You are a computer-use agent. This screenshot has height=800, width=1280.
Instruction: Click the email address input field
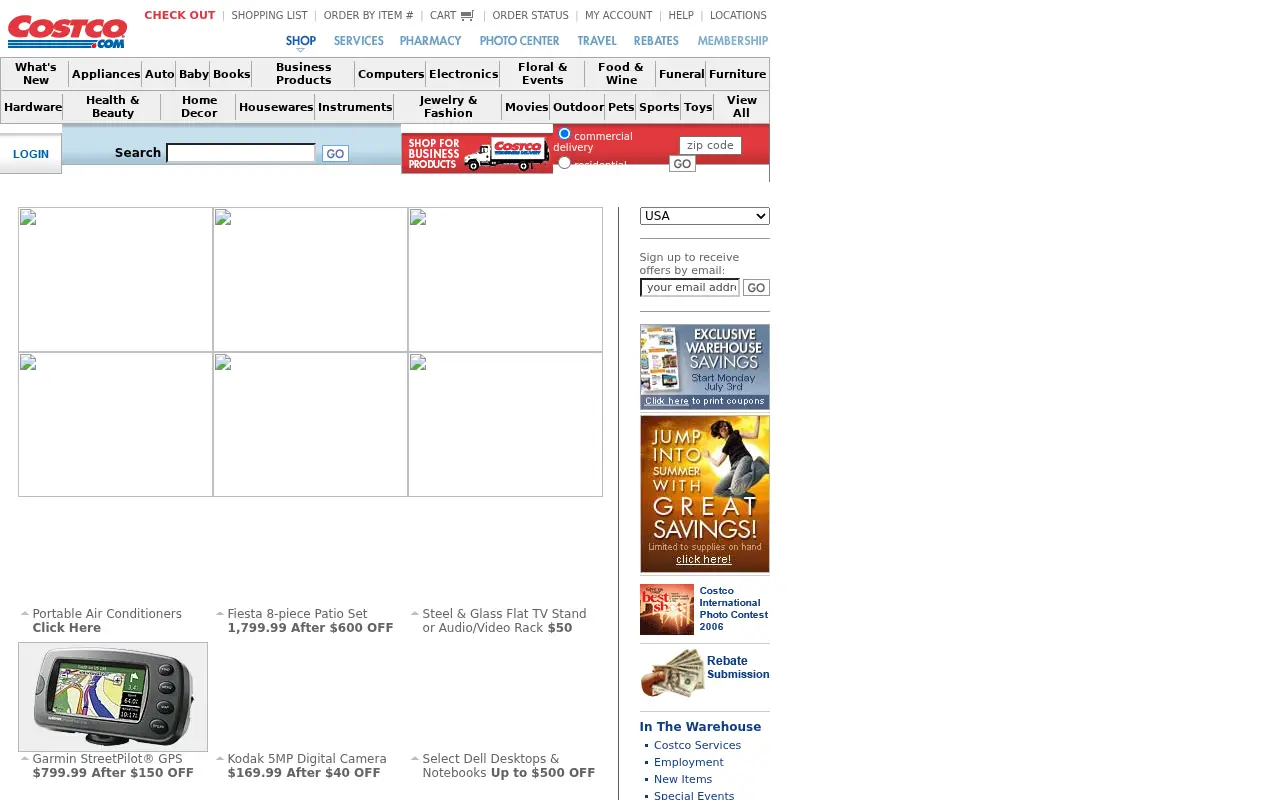pos(690,288)
